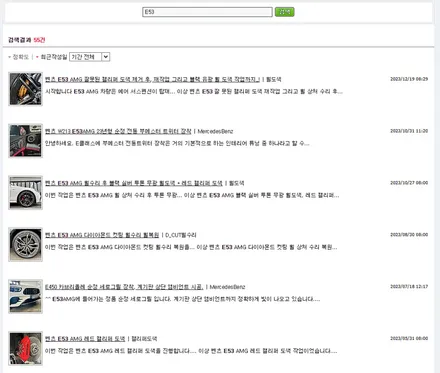Open result title dated 2023/10/27
Viewport: 440px width, 373px height.
134,183
